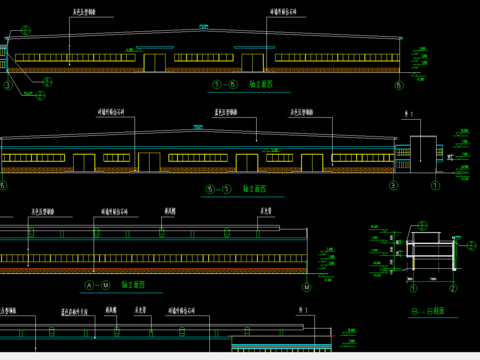
Task: Click axis bubble 15 at right end of ①-⑮ elevation
Action: [399, 85]
